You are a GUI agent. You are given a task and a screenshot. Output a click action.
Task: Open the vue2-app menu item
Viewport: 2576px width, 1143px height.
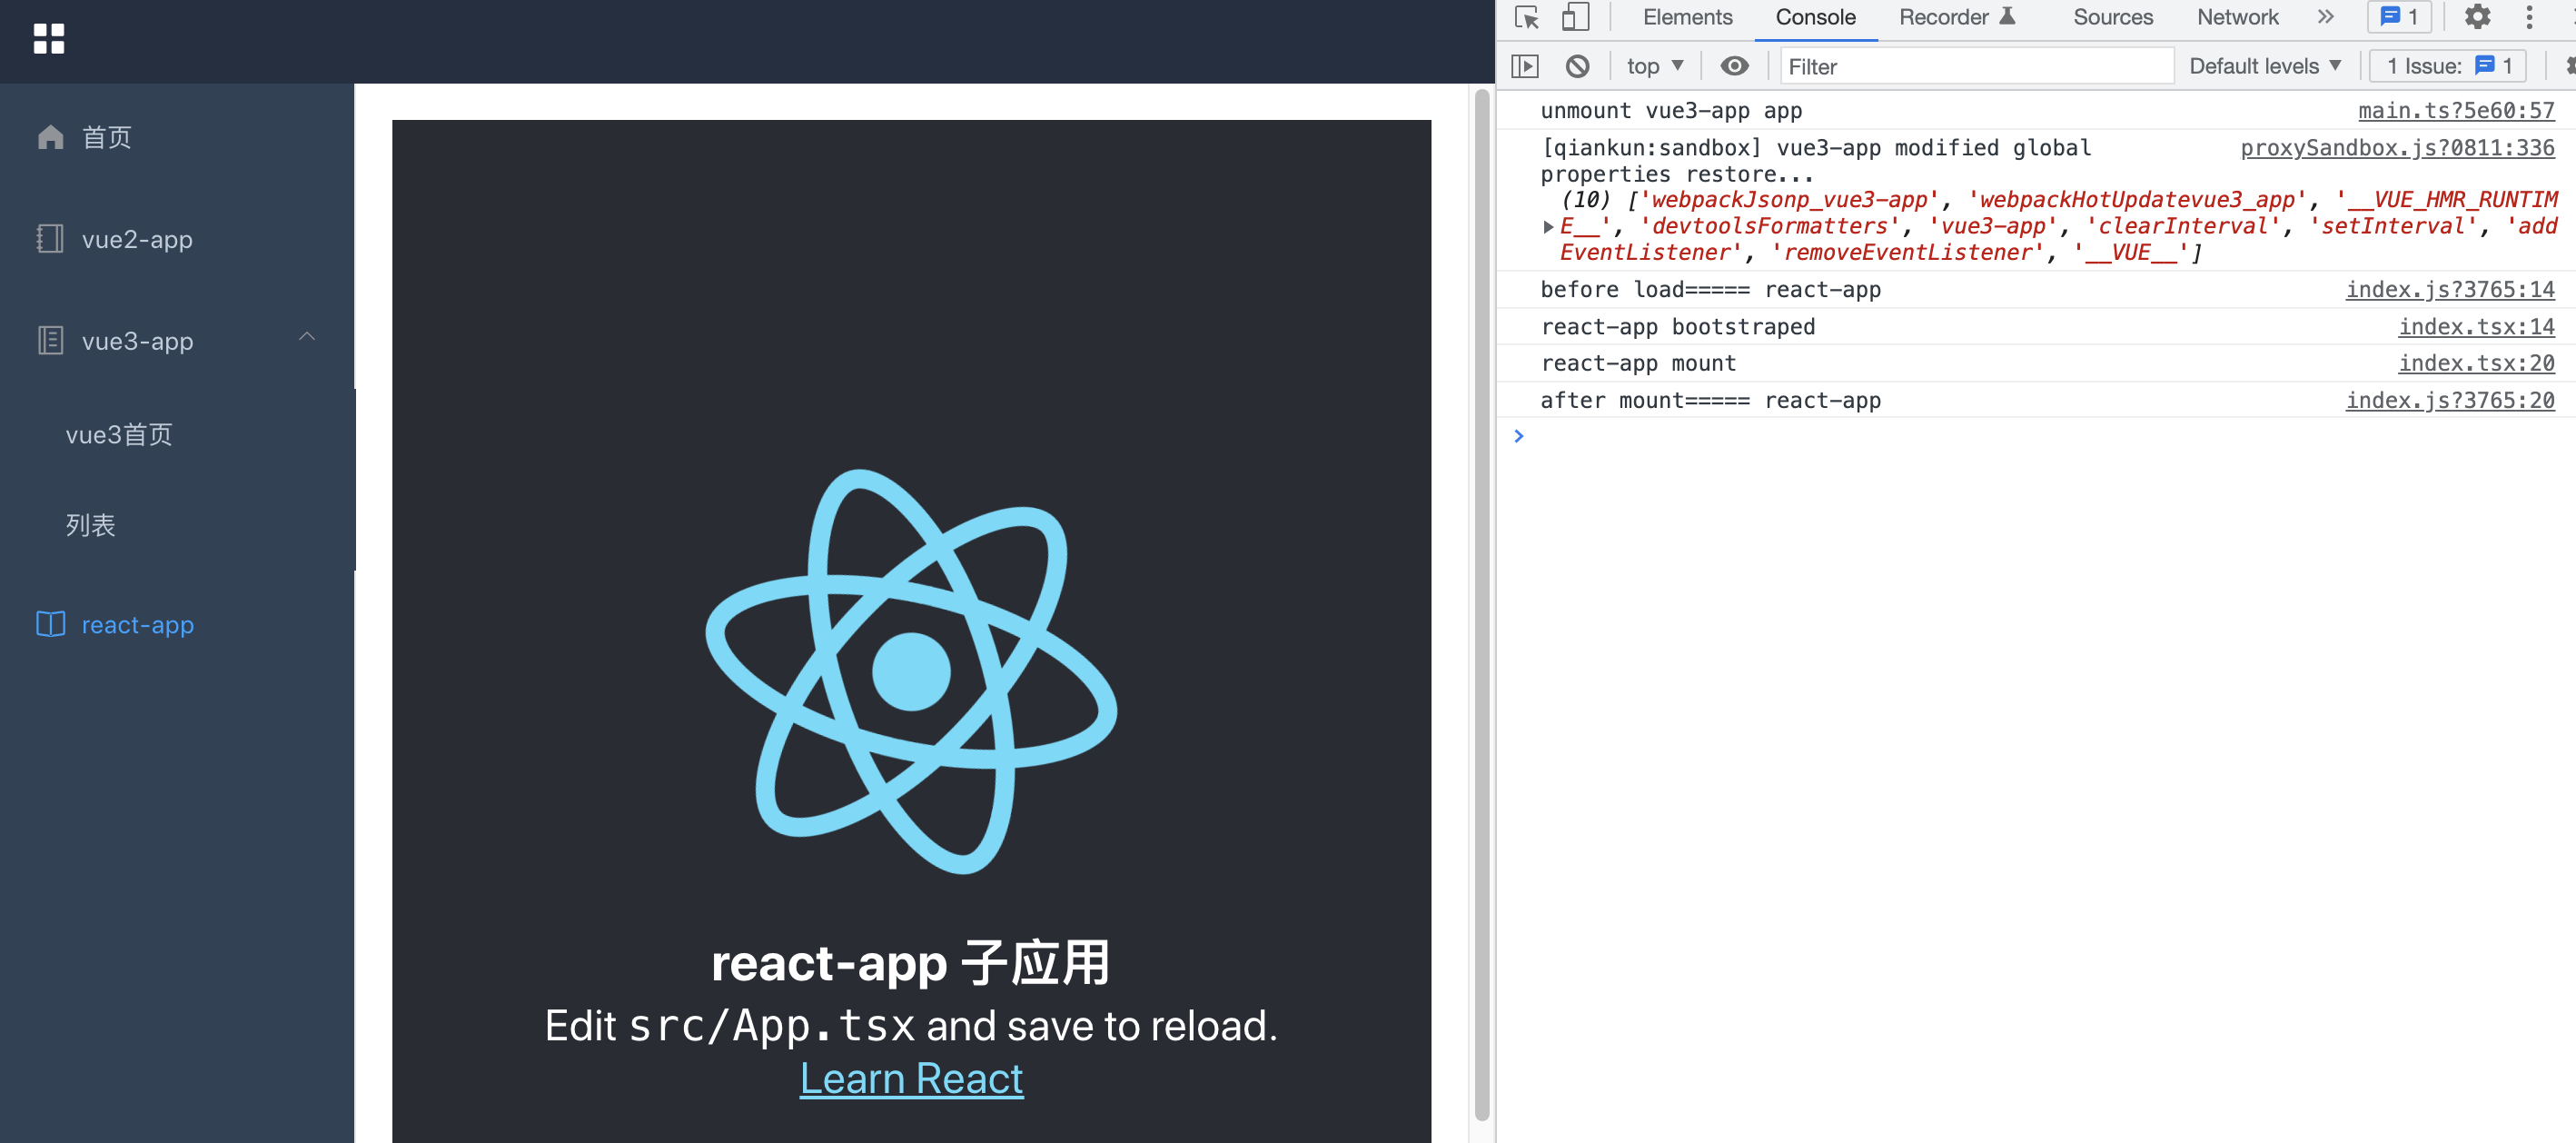177,239
